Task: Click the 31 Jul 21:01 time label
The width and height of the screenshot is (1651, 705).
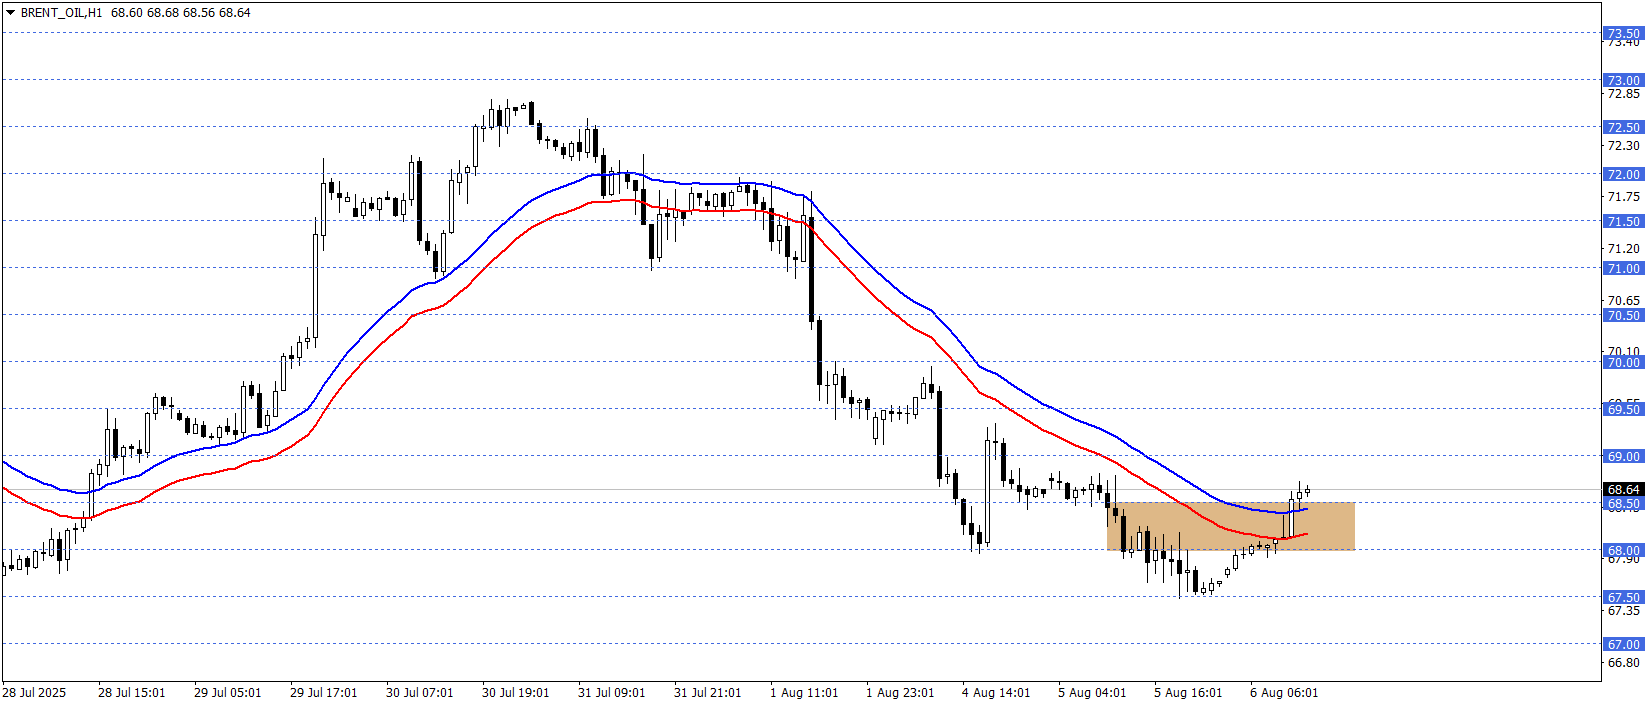Action: (x=708, y=692)
